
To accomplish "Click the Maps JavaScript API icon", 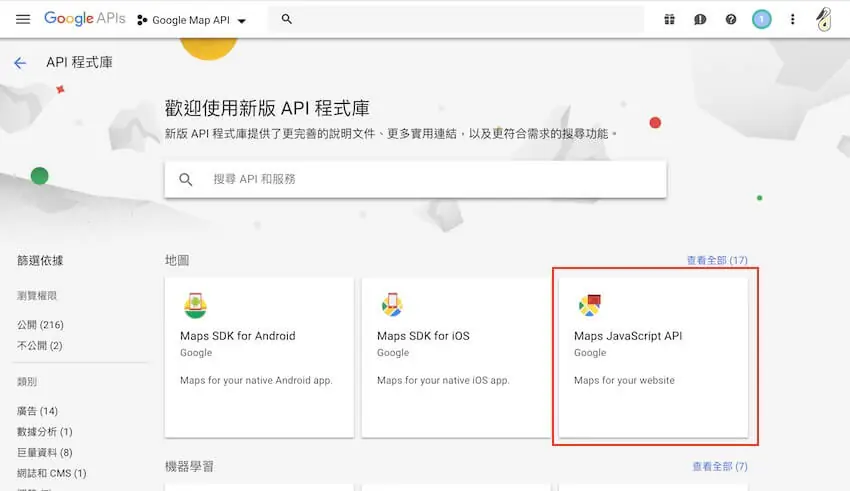I will tap(590, 305).
